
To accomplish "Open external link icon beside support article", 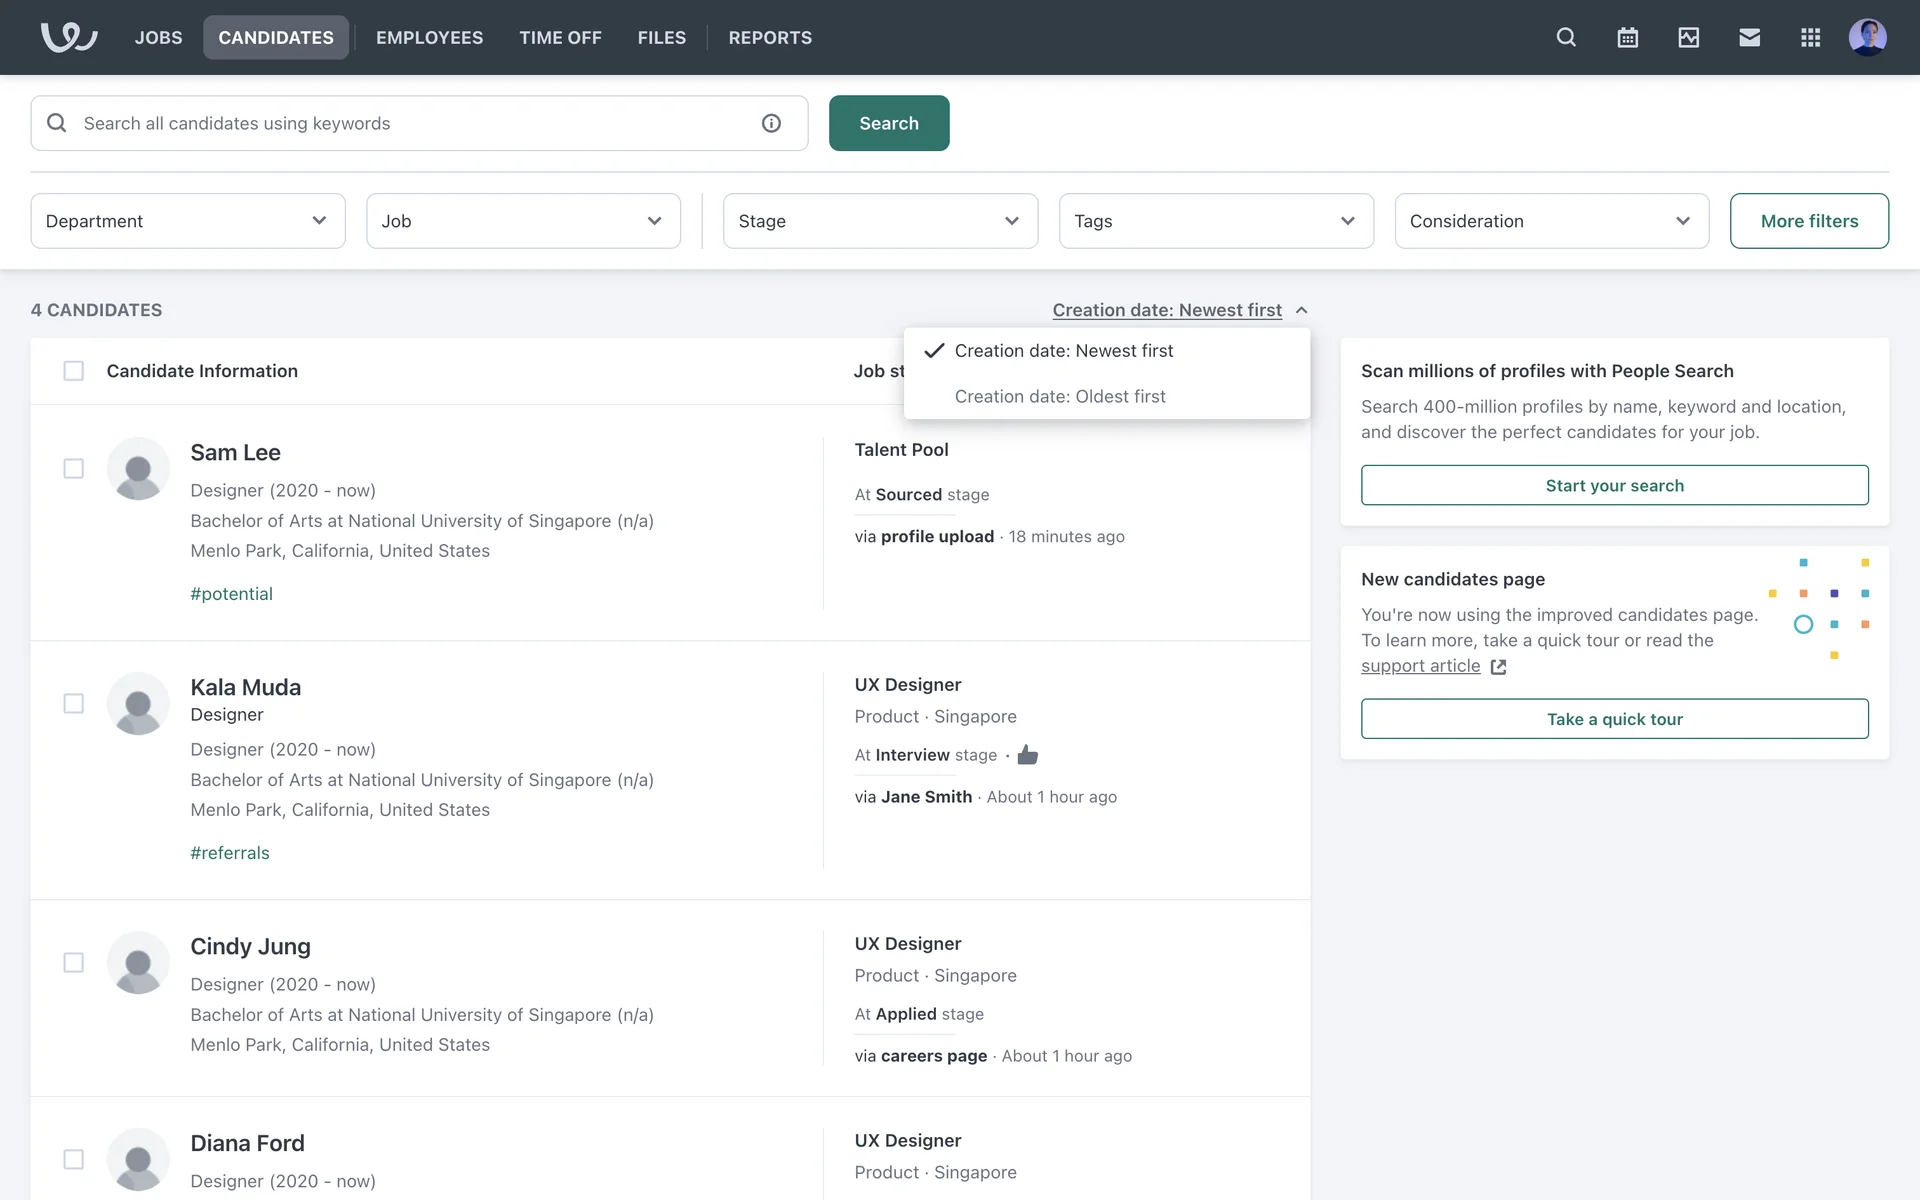I will click(x=1498, y=667).
